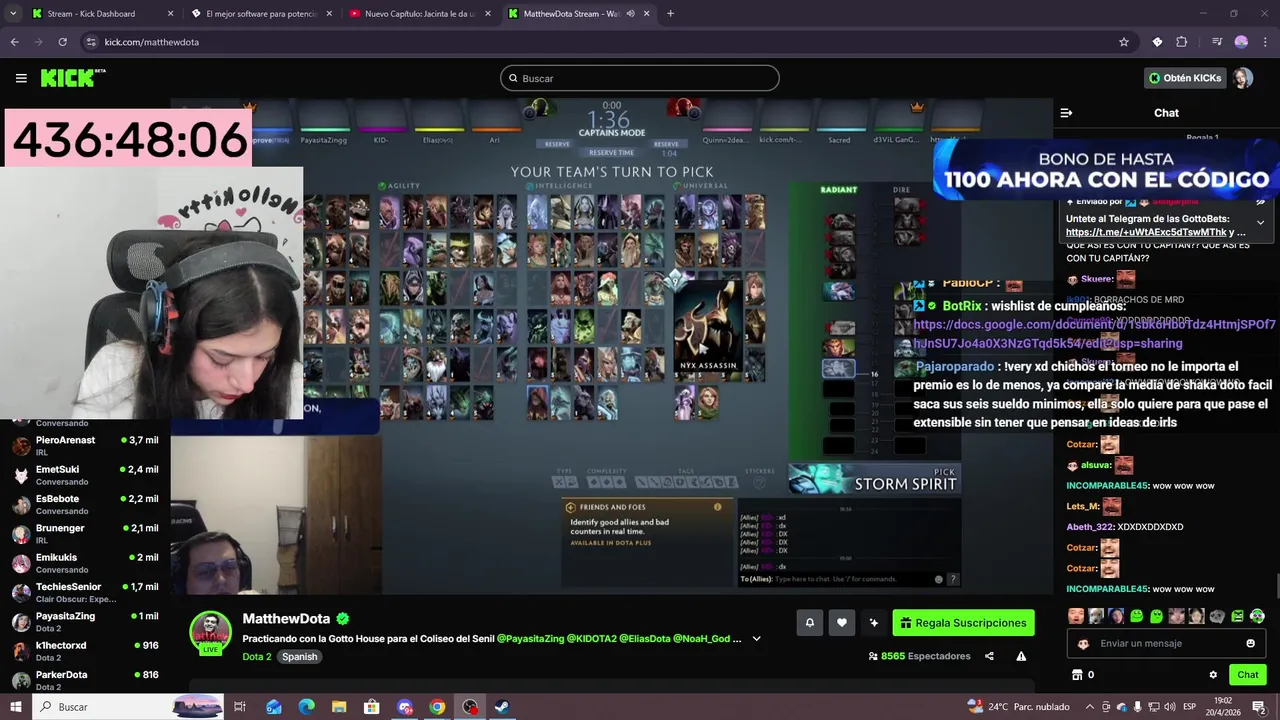Open the Dota 2 category link
Viewport: 1280px width, 720px height.
(257, 657)
